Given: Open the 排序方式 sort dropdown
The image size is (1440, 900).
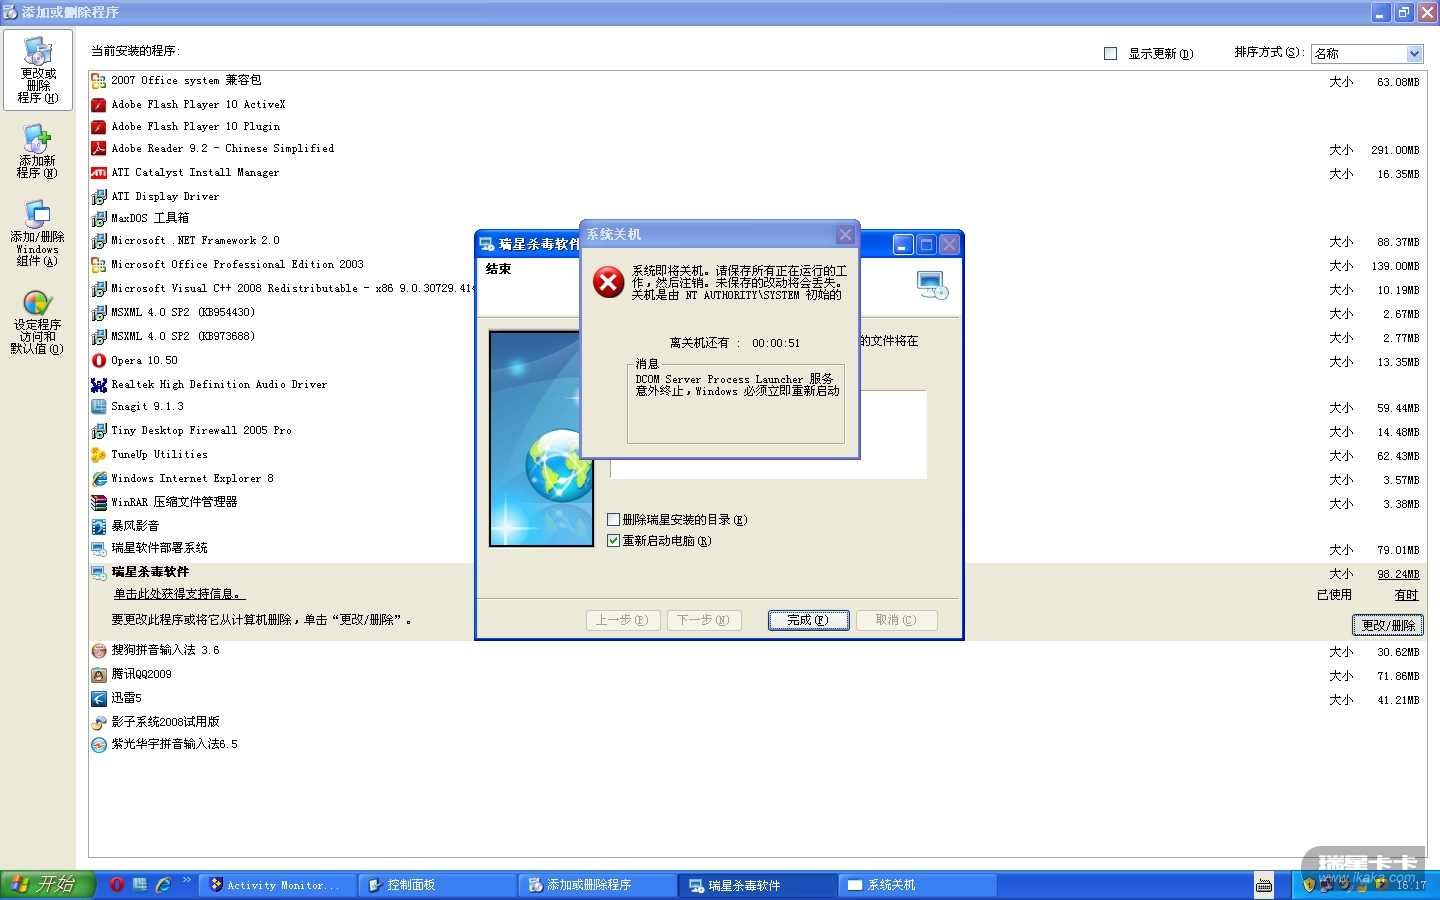Looking at the screenshot, I should [x=1414, y=53].
